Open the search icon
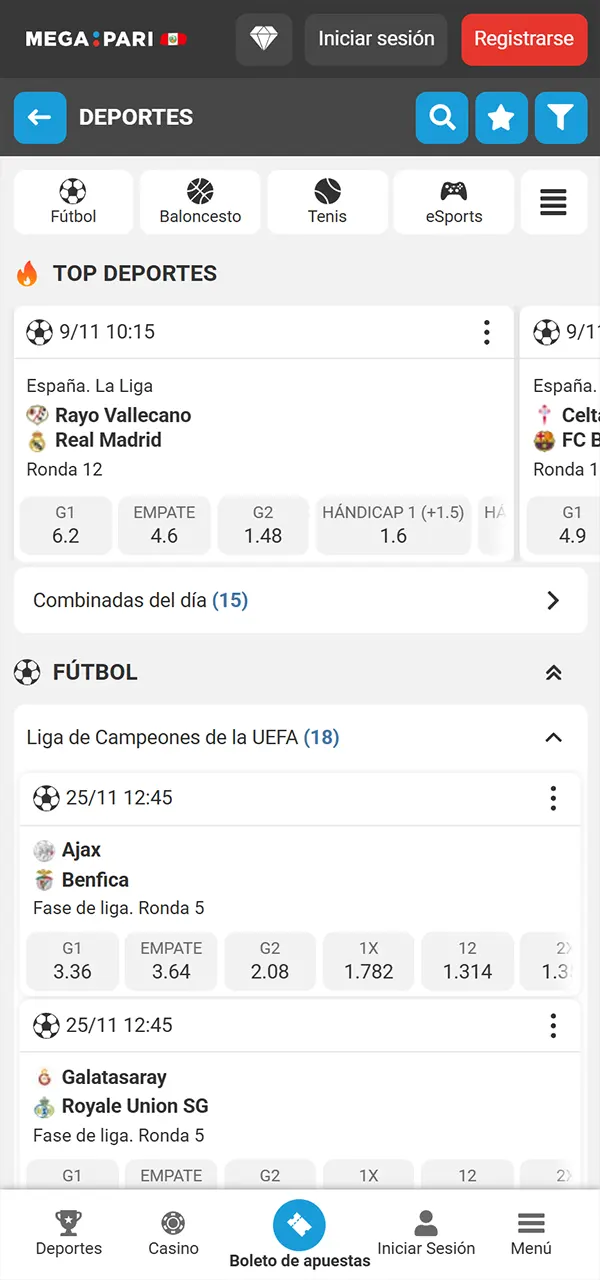 coord(441,117)
